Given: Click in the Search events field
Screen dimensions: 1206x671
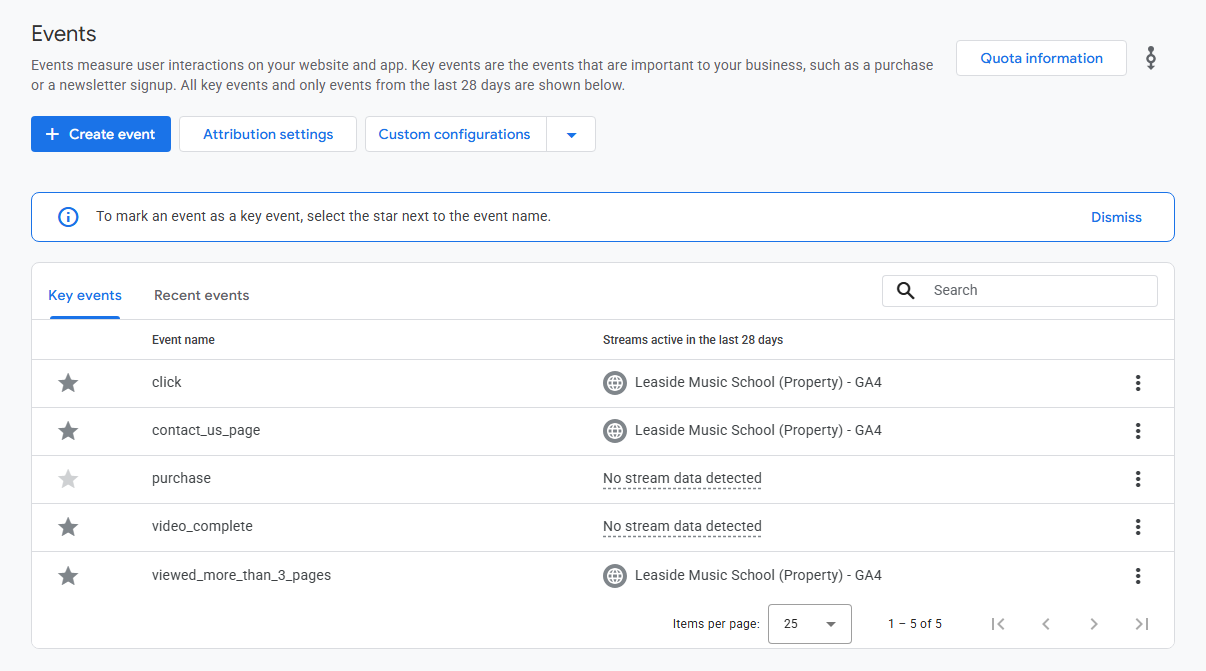Looking at the screenshot, I should point(1020,291).
